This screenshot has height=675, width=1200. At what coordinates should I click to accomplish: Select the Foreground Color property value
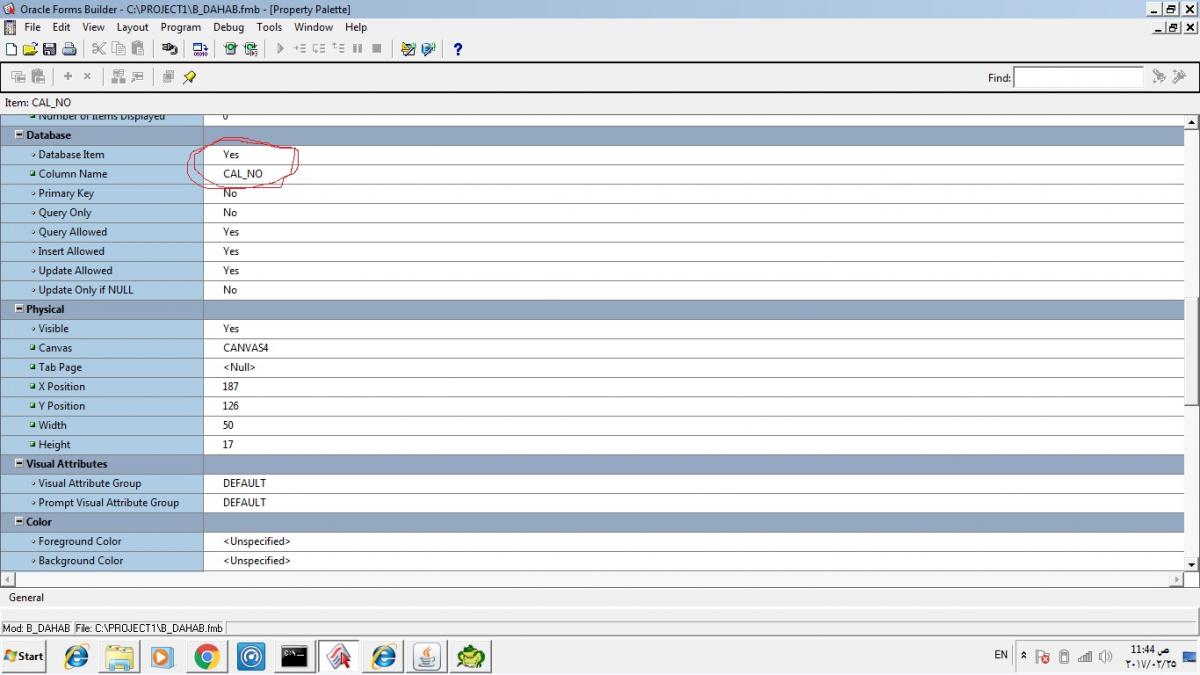(257, 541)
